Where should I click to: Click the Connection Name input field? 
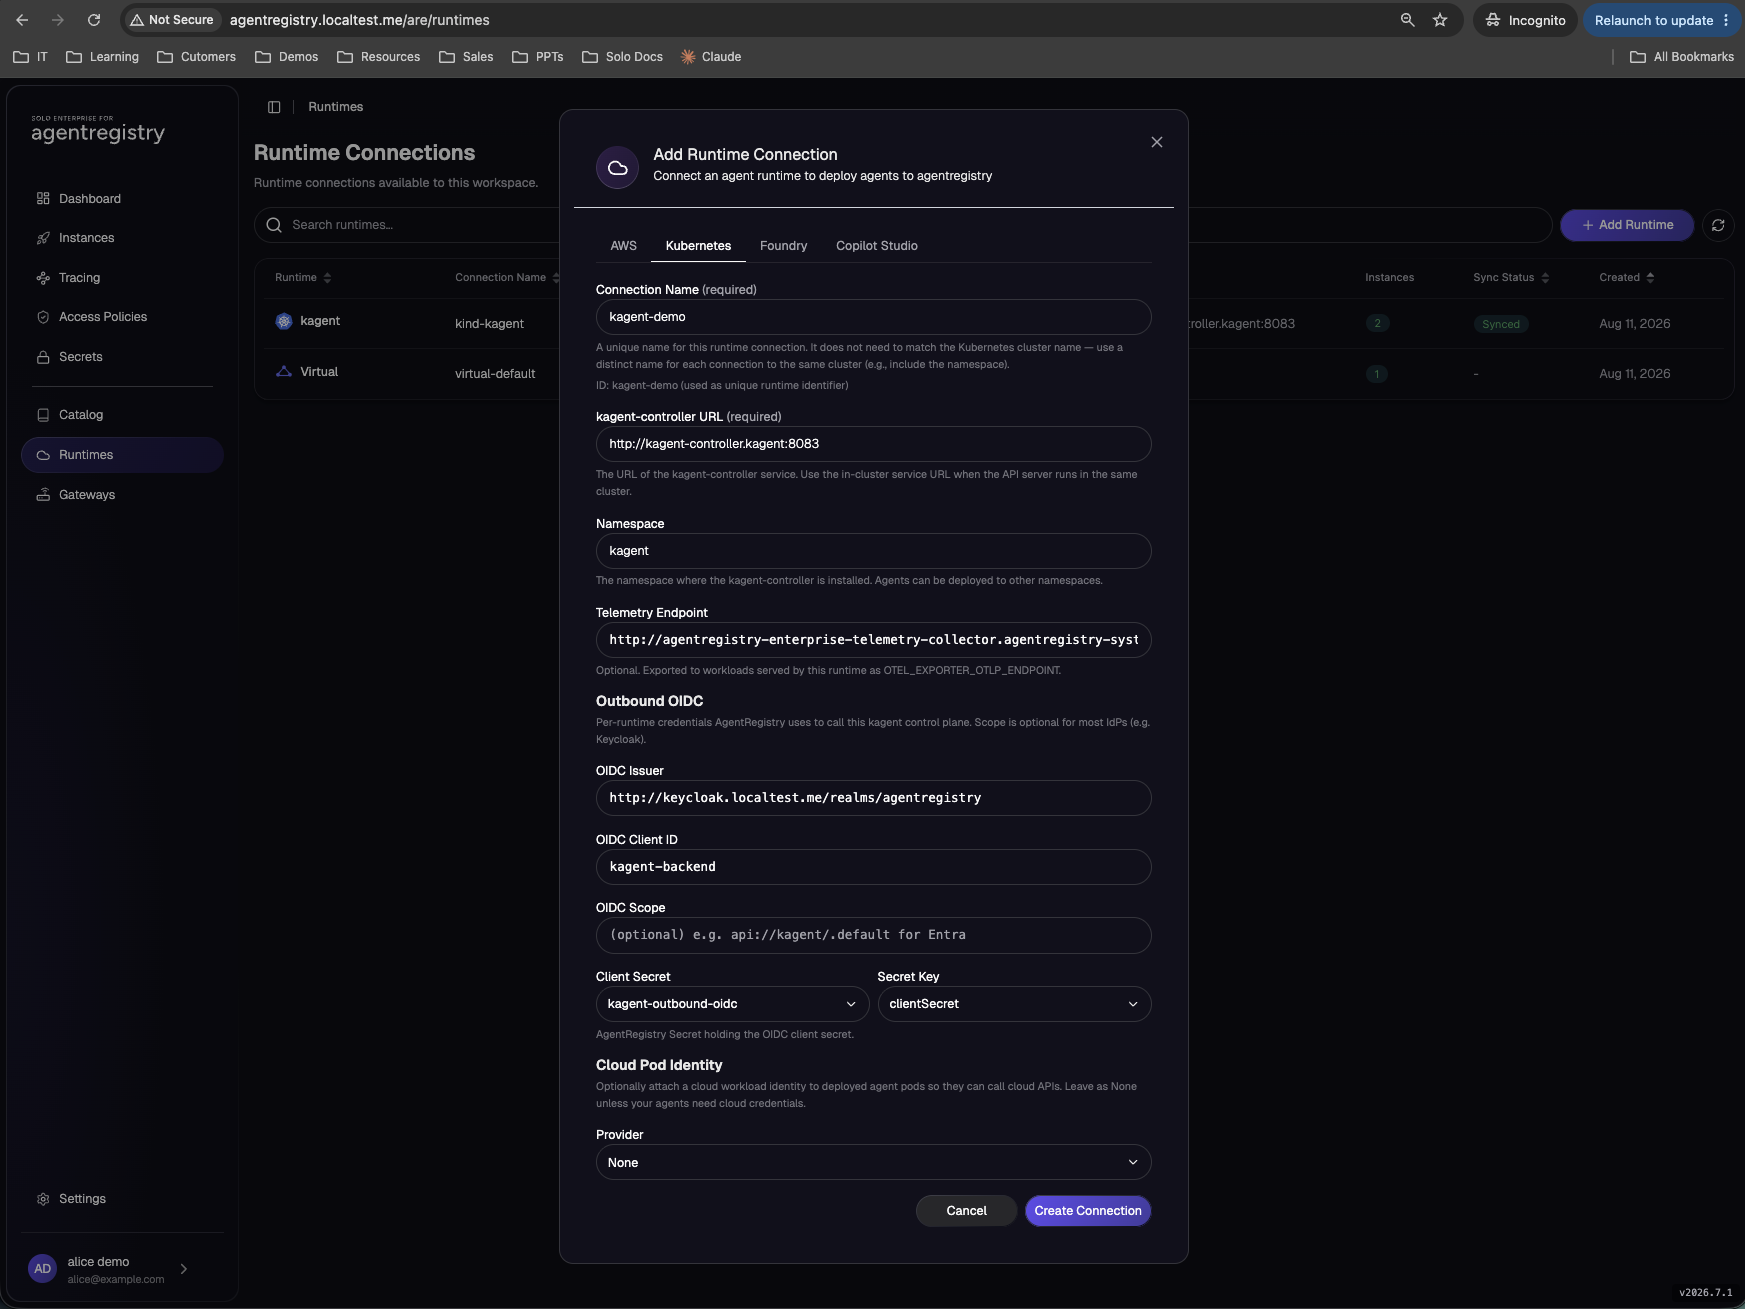[873, 317]
